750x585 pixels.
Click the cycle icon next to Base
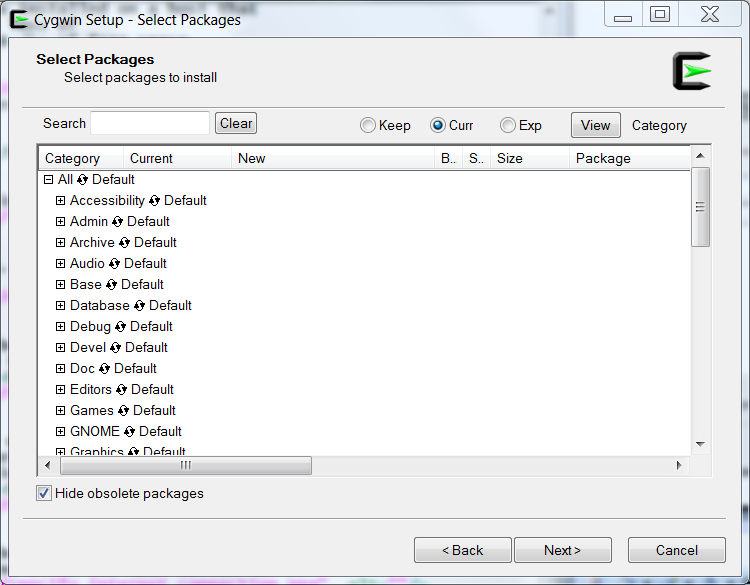[x=111, y=285]
